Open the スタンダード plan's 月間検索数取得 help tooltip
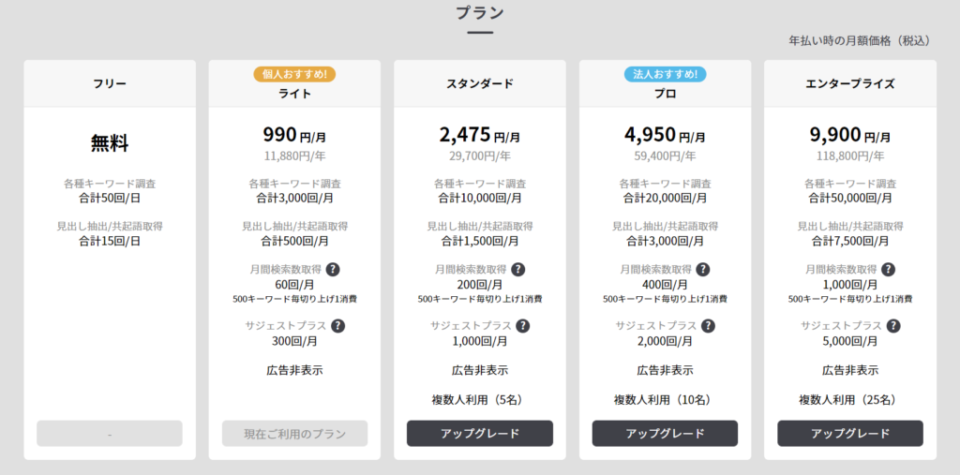 518,269
